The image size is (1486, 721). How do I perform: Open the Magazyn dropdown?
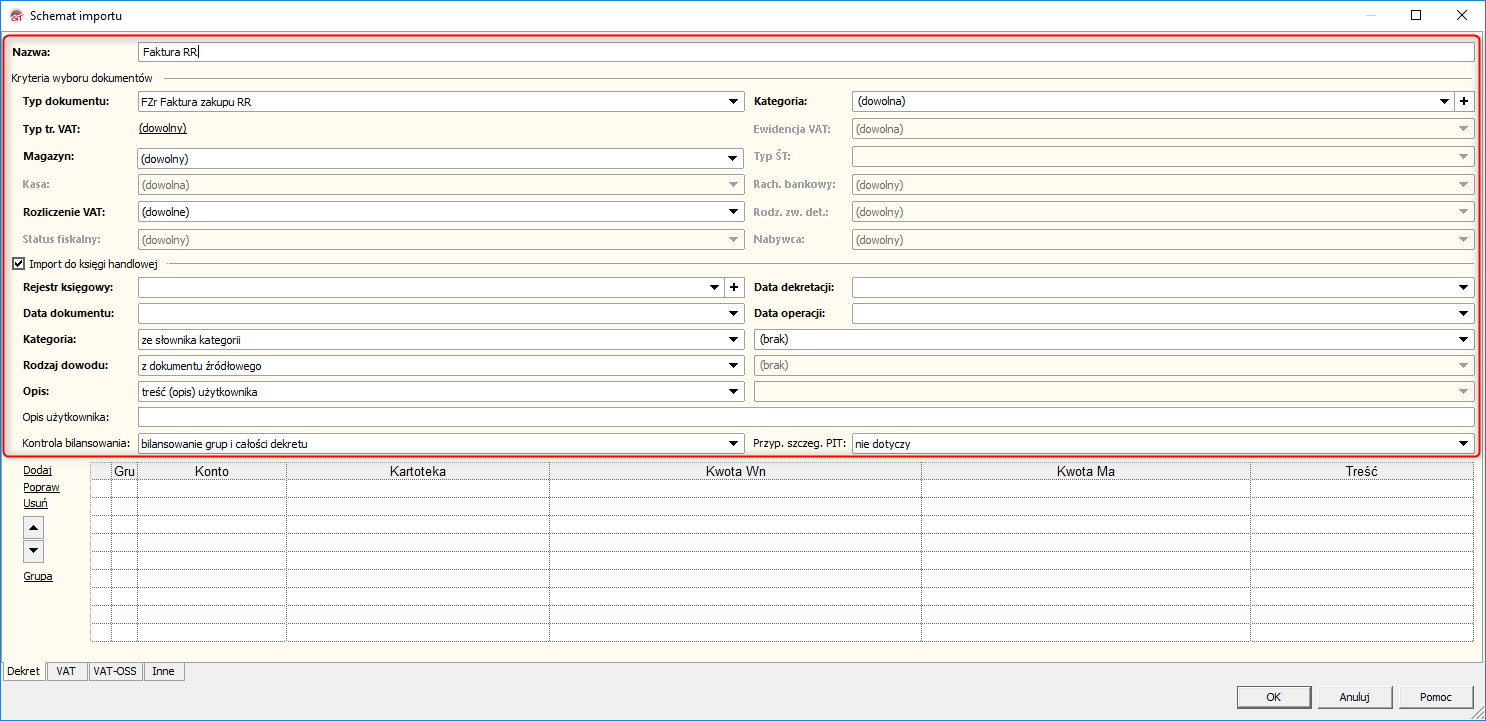point(733,158)
